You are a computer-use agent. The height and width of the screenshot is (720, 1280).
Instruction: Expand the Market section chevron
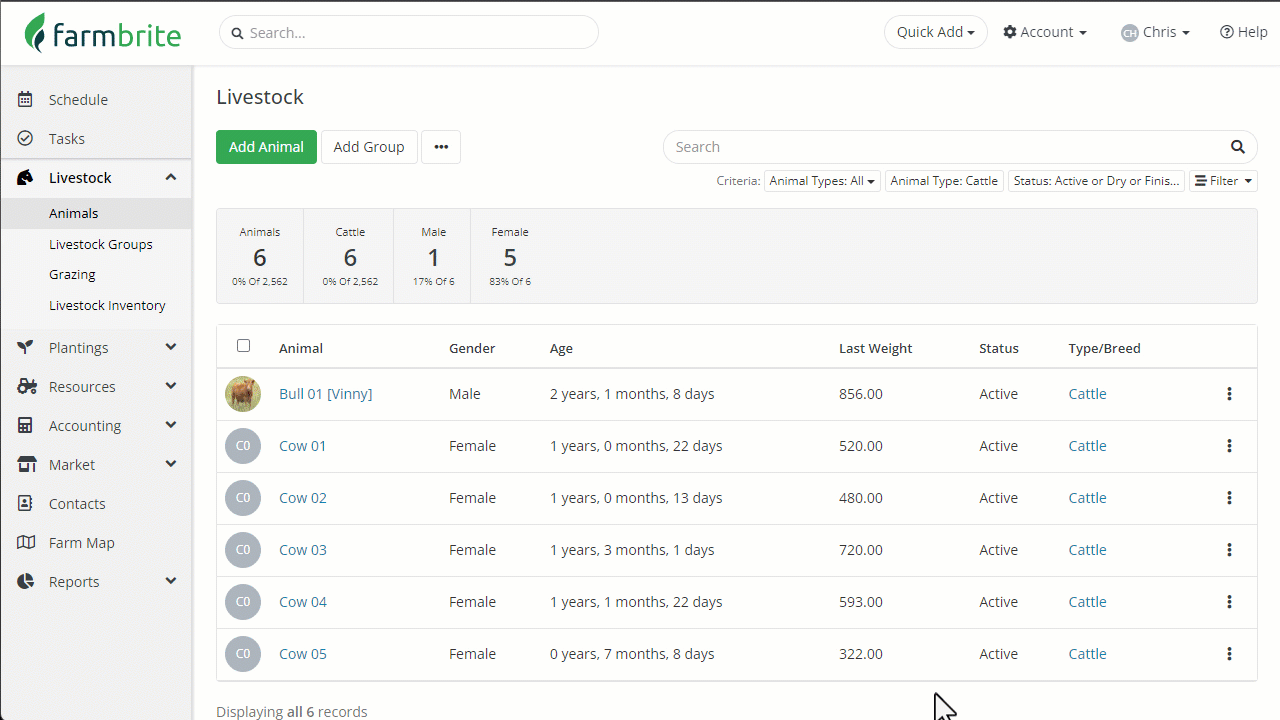pos(171,465)
